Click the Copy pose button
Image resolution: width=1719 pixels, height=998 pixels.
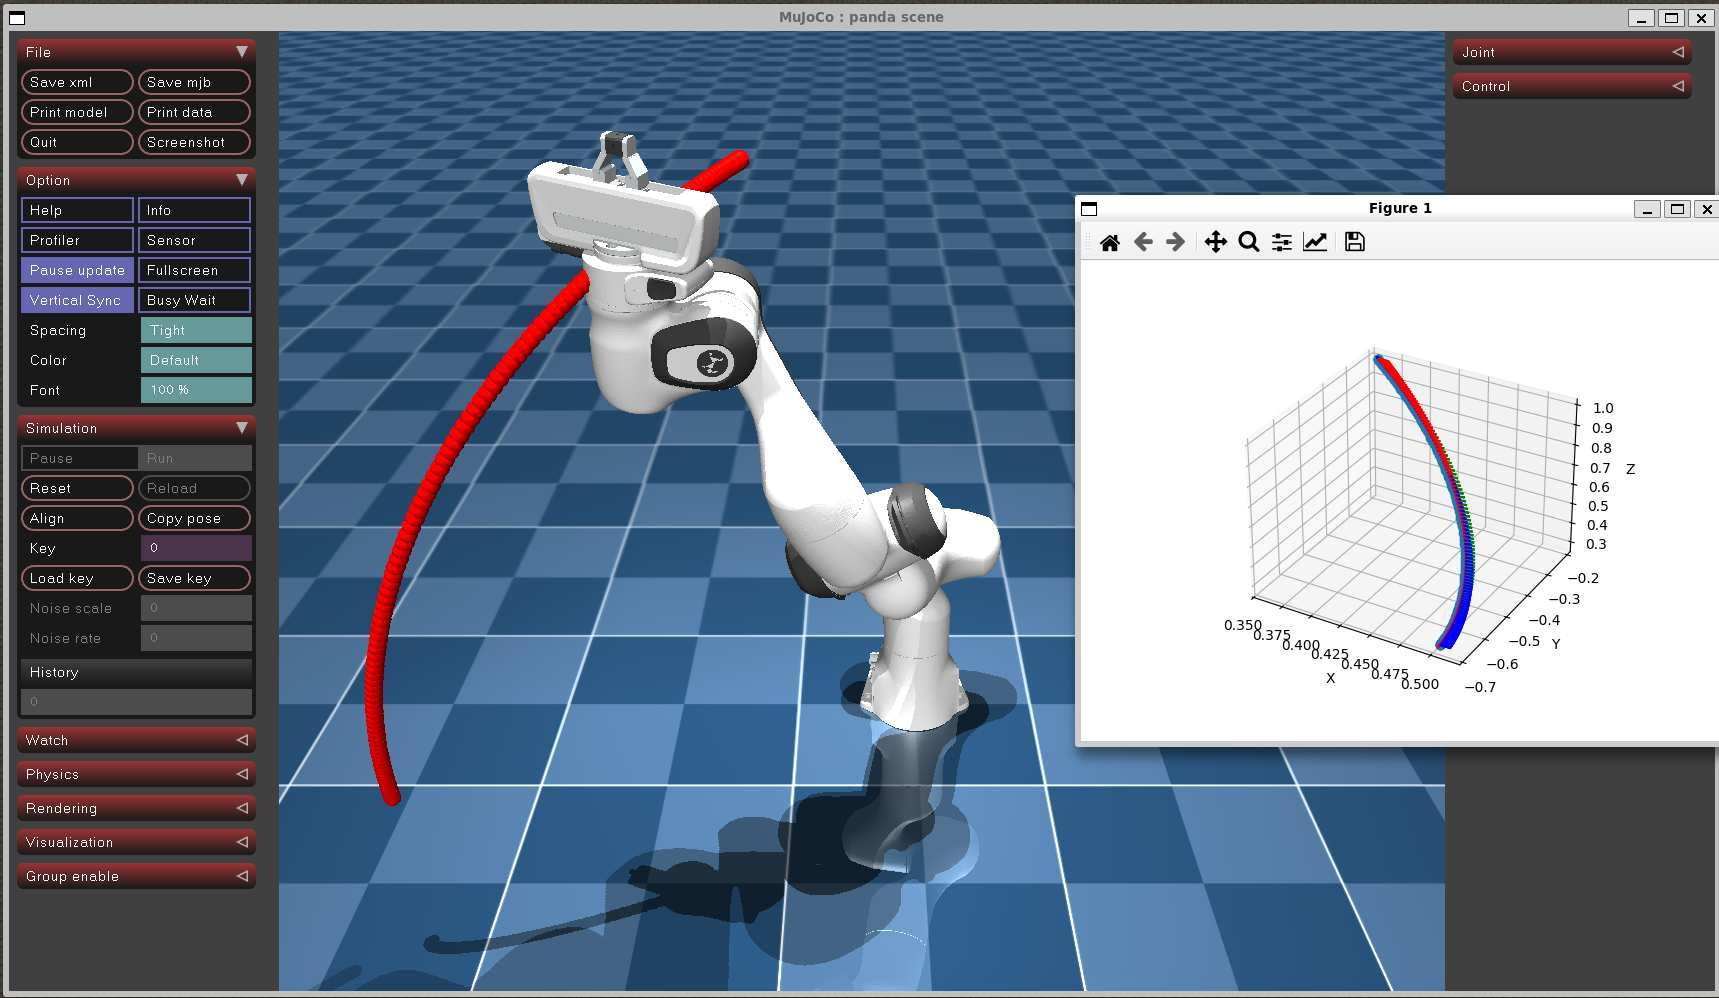click(x=194, y=518)
